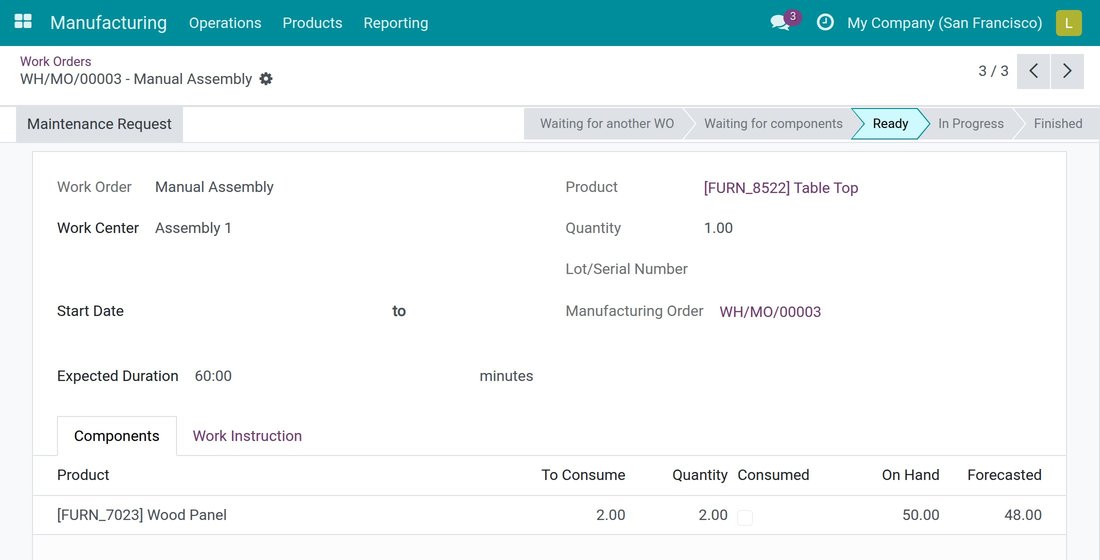Sort by the Quantity column header
The image size is (1100, 560).
coord(699,475)
